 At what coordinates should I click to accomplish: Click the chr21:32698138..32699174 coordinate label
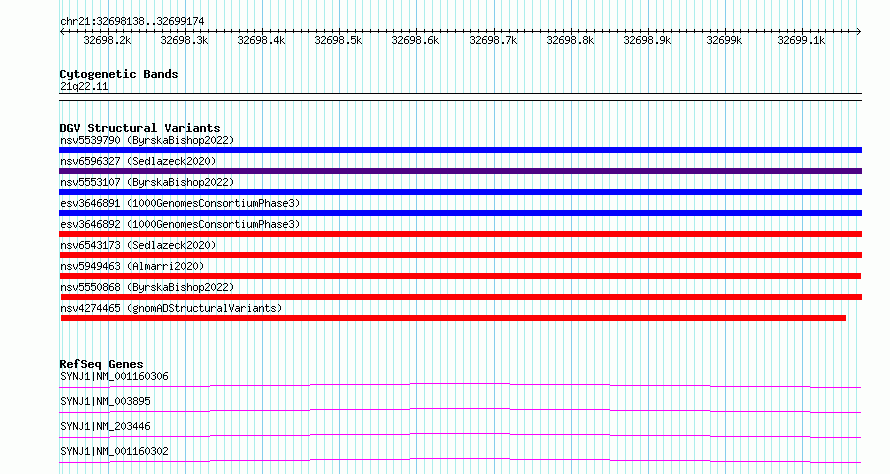132,22
